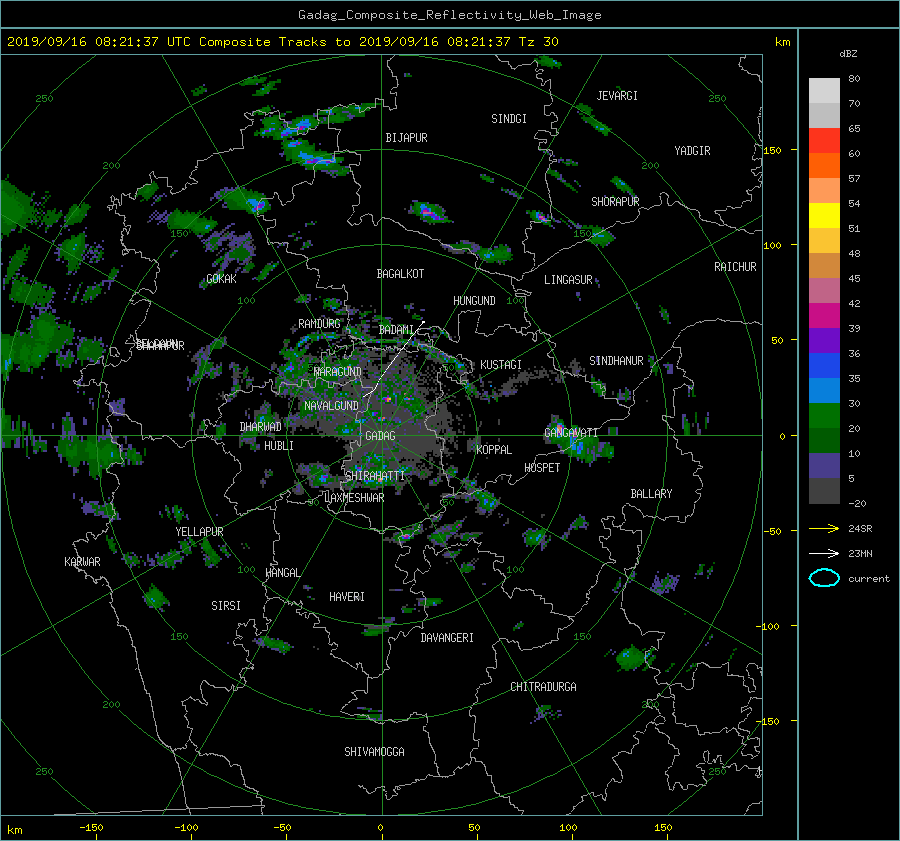This screenshot has height=841, width=900.
Task: Click the KARWAR city label
Action: pos(82,561)
